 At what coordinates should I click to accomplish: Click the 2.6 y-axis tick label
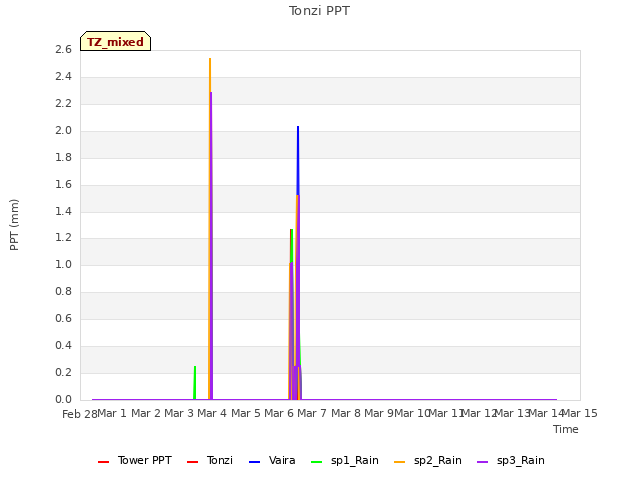63,50
